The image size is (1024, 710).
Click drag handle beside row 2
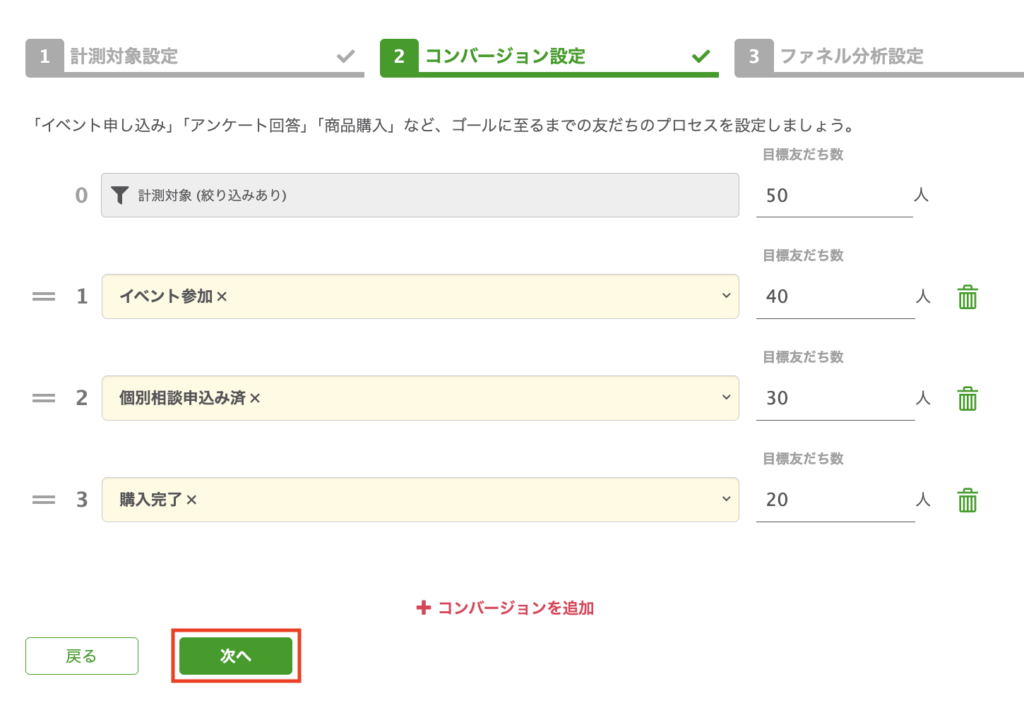(43, 398)
